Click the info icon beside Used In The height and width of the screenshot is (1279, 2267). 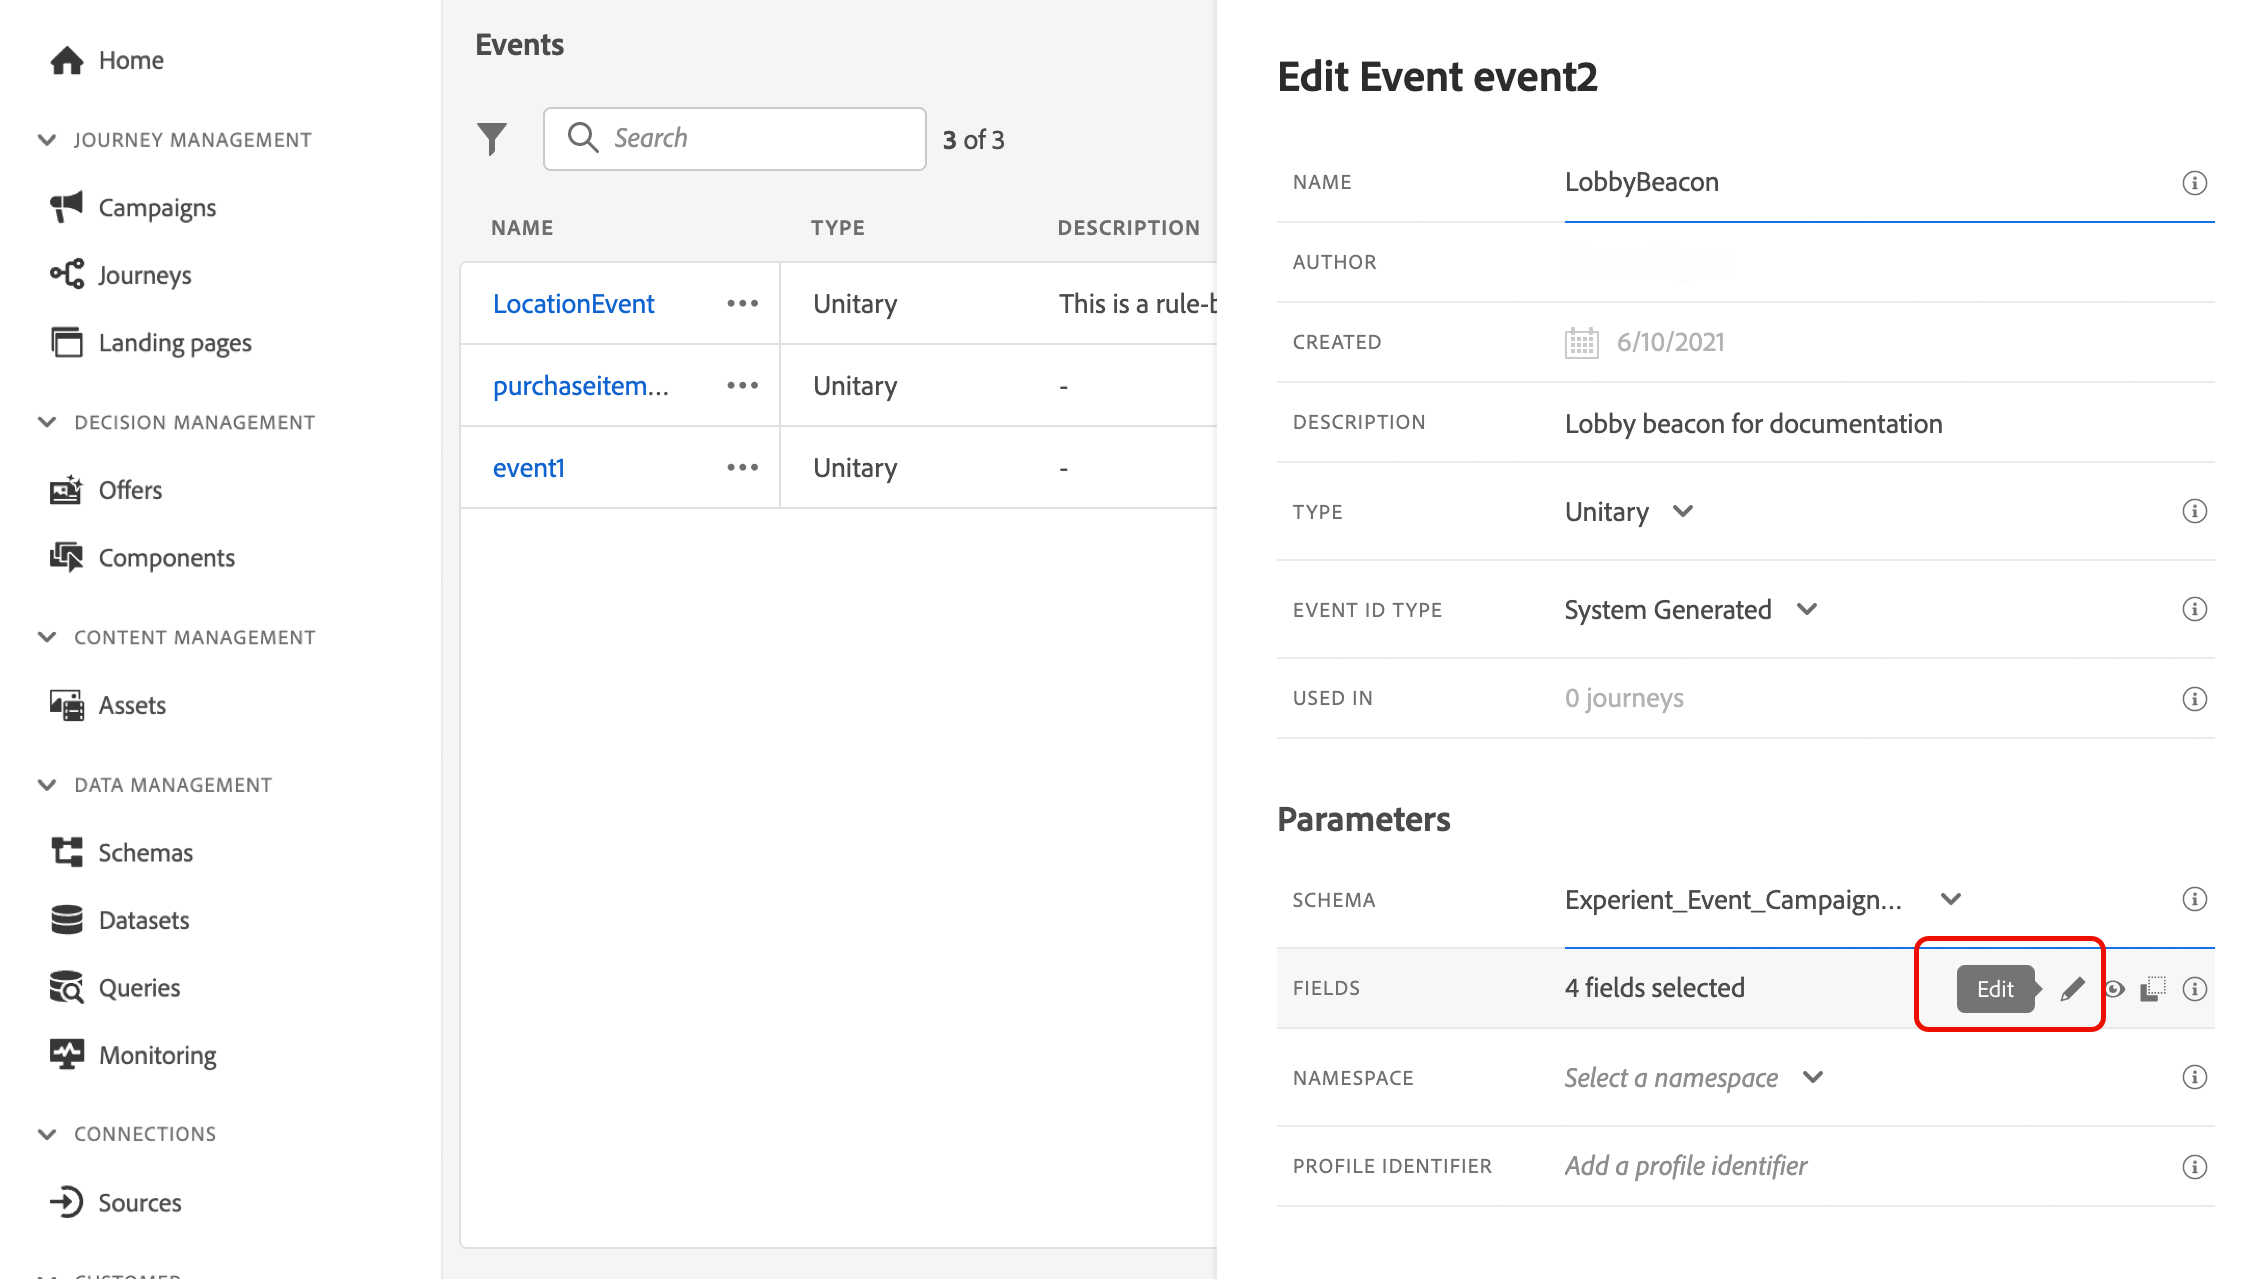2194,699
